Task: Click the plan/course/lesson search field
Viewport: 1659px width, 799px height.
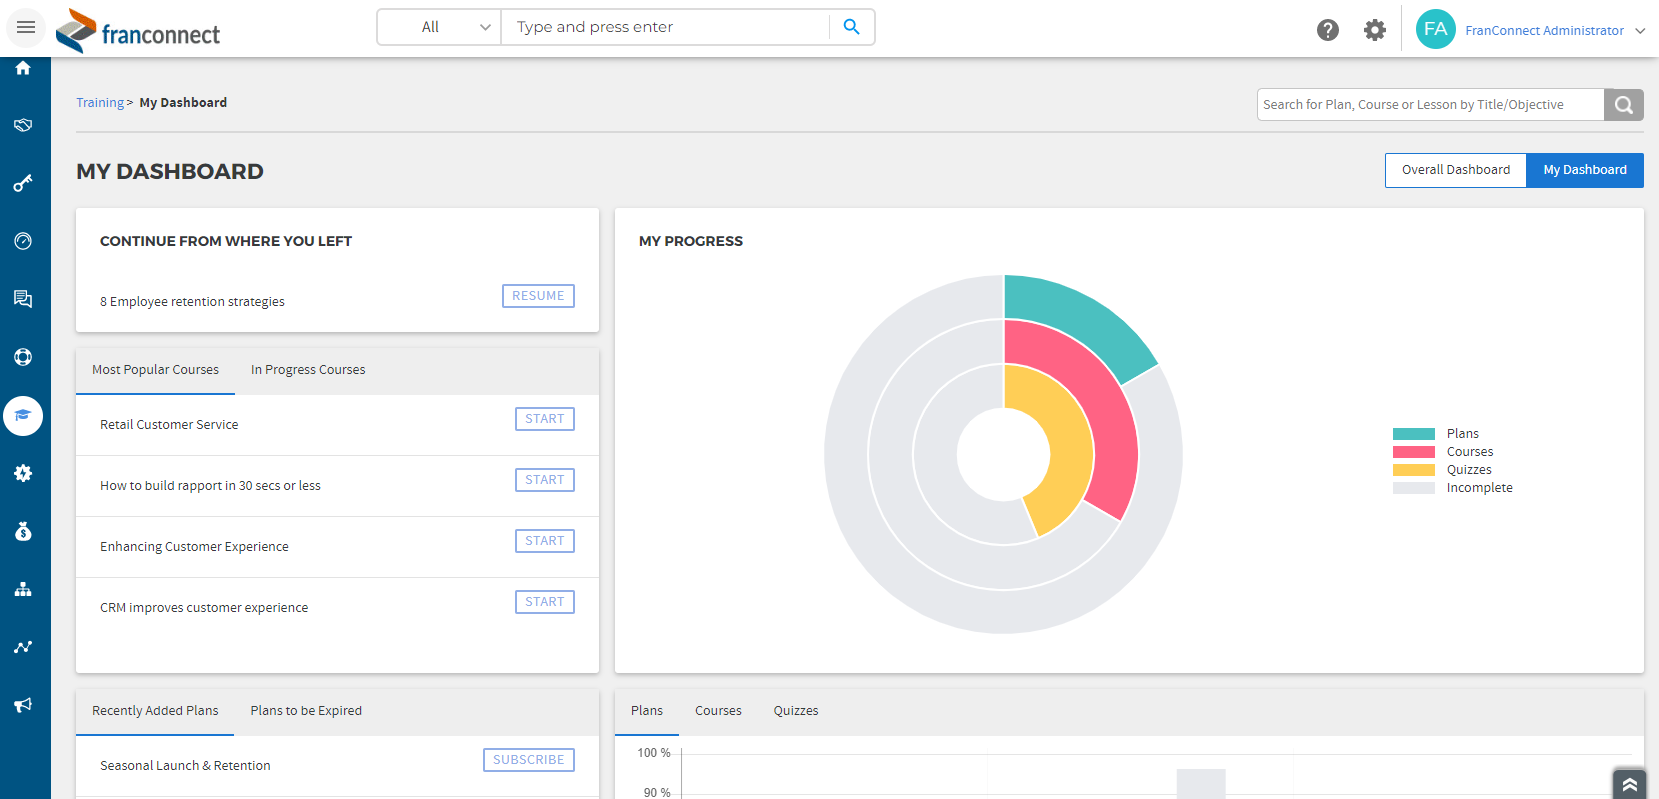Action: 1430,105
